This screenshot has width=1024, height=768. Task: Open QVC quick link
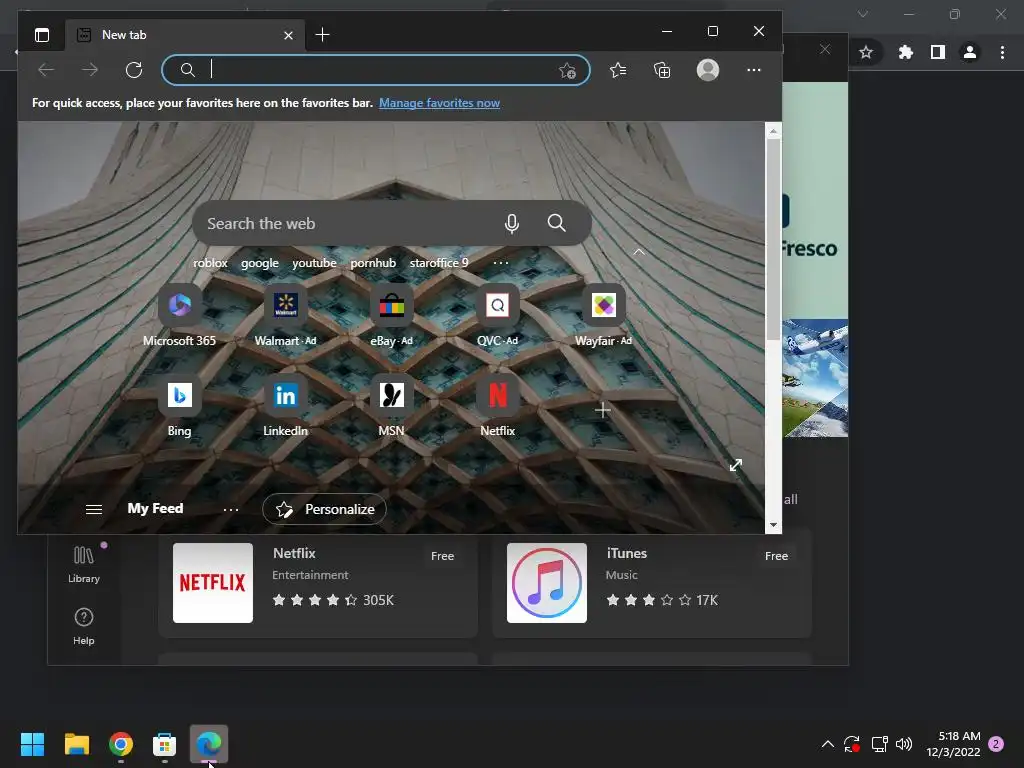[x=498, y=317]
